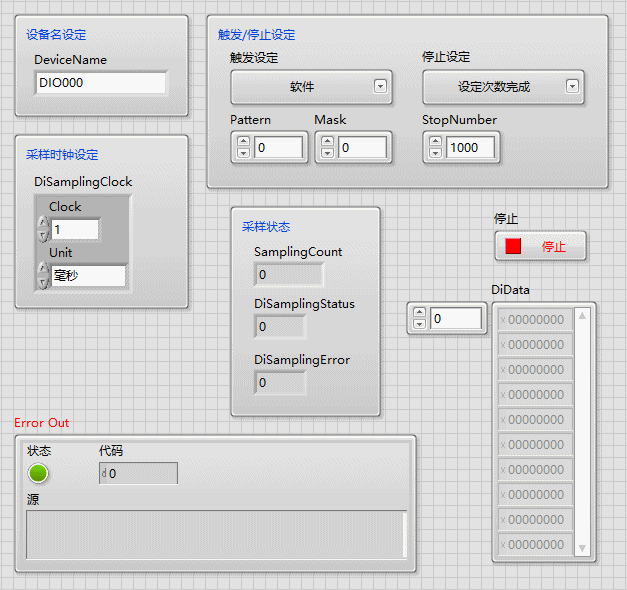
Task: Step the Unit selector down from 毫秒
Action: [x=42, y=283]
